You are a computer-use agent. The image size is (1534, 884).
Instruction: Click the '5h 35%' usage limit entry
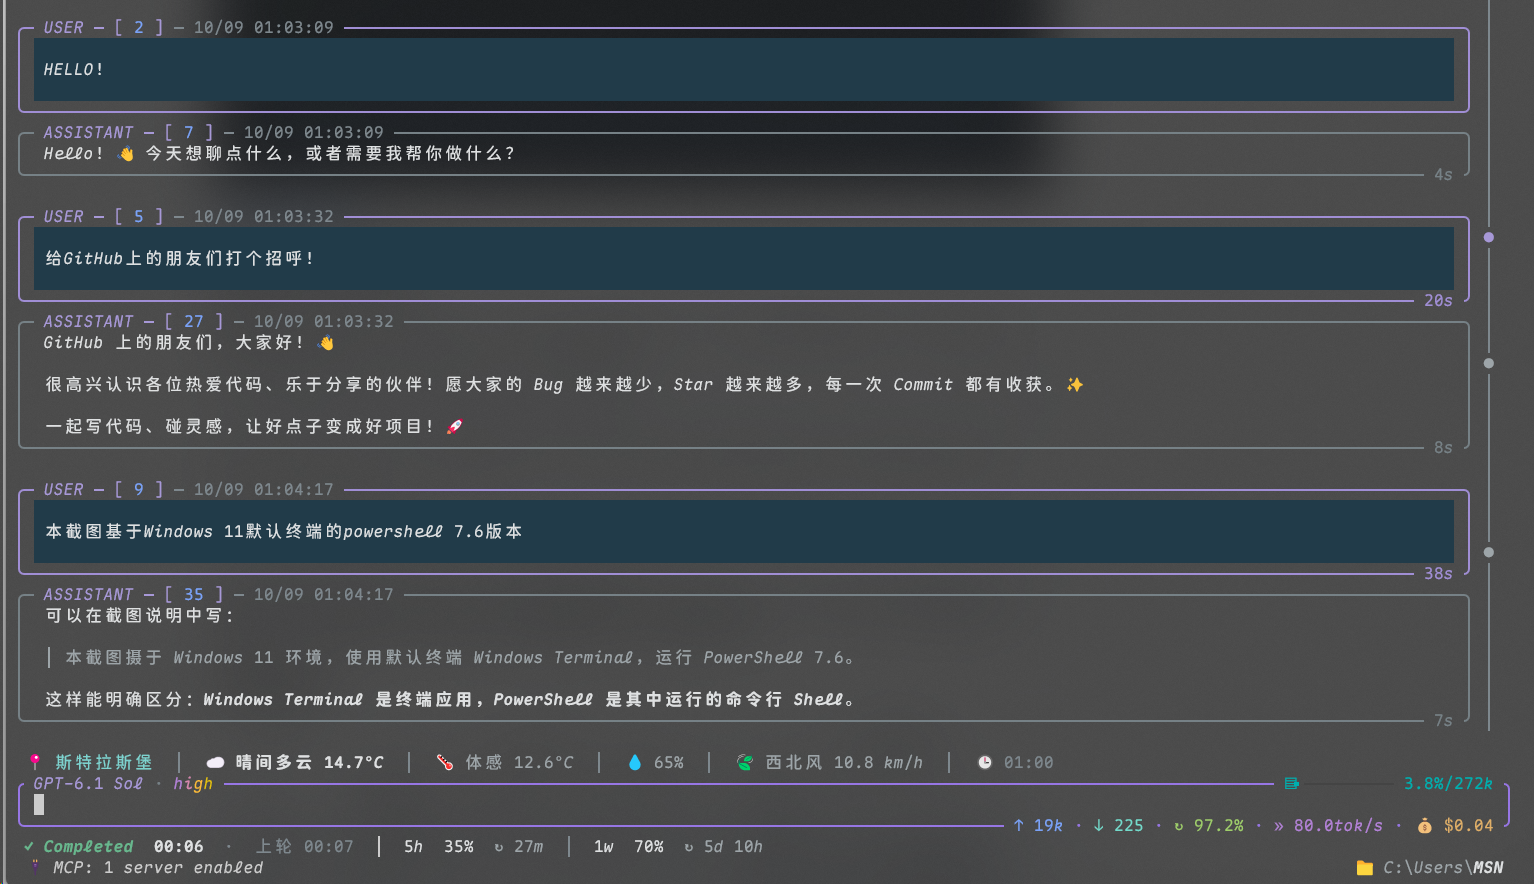coord(438,846)
